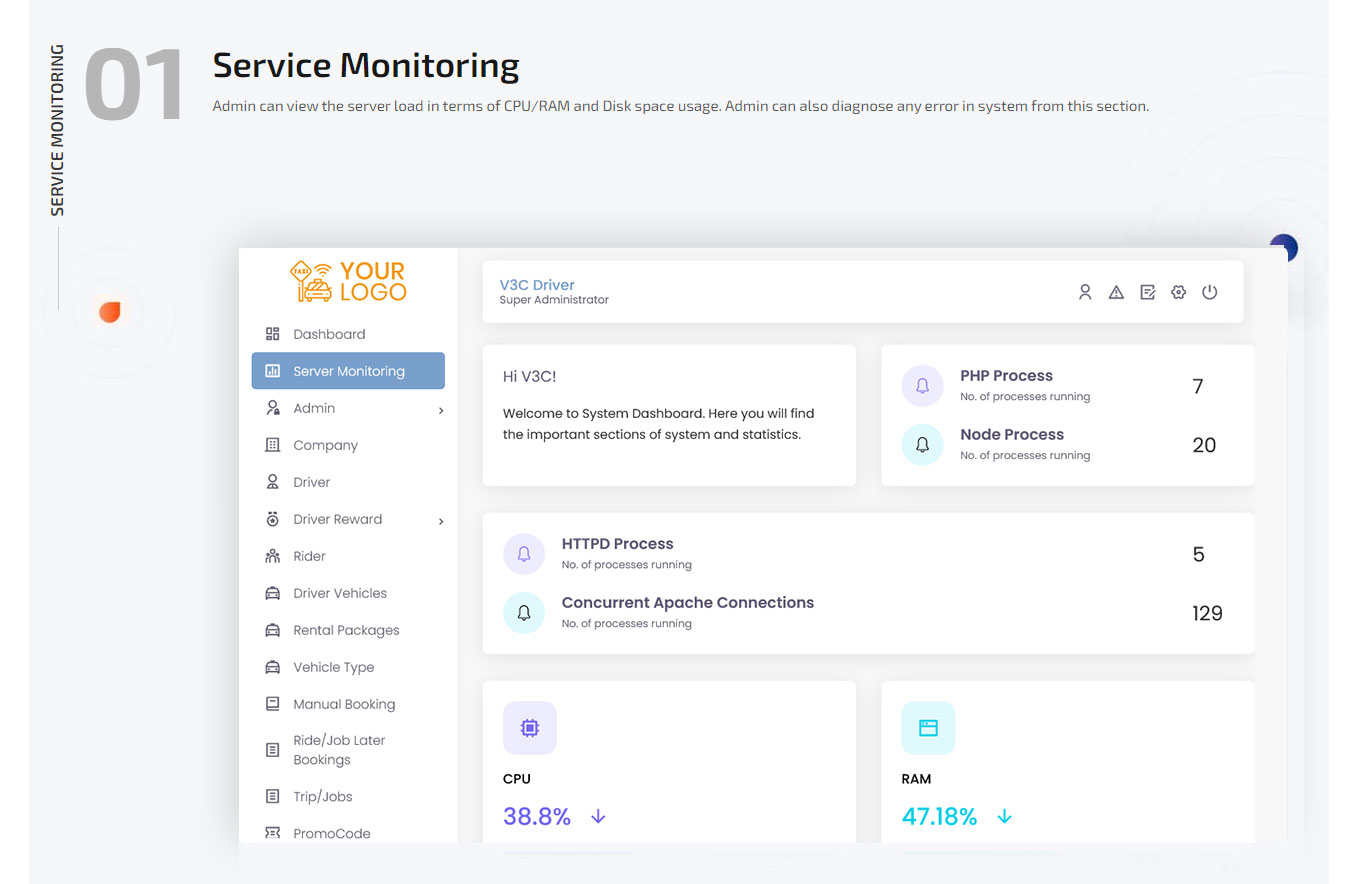Click the Driver person icon

point(272,482)
